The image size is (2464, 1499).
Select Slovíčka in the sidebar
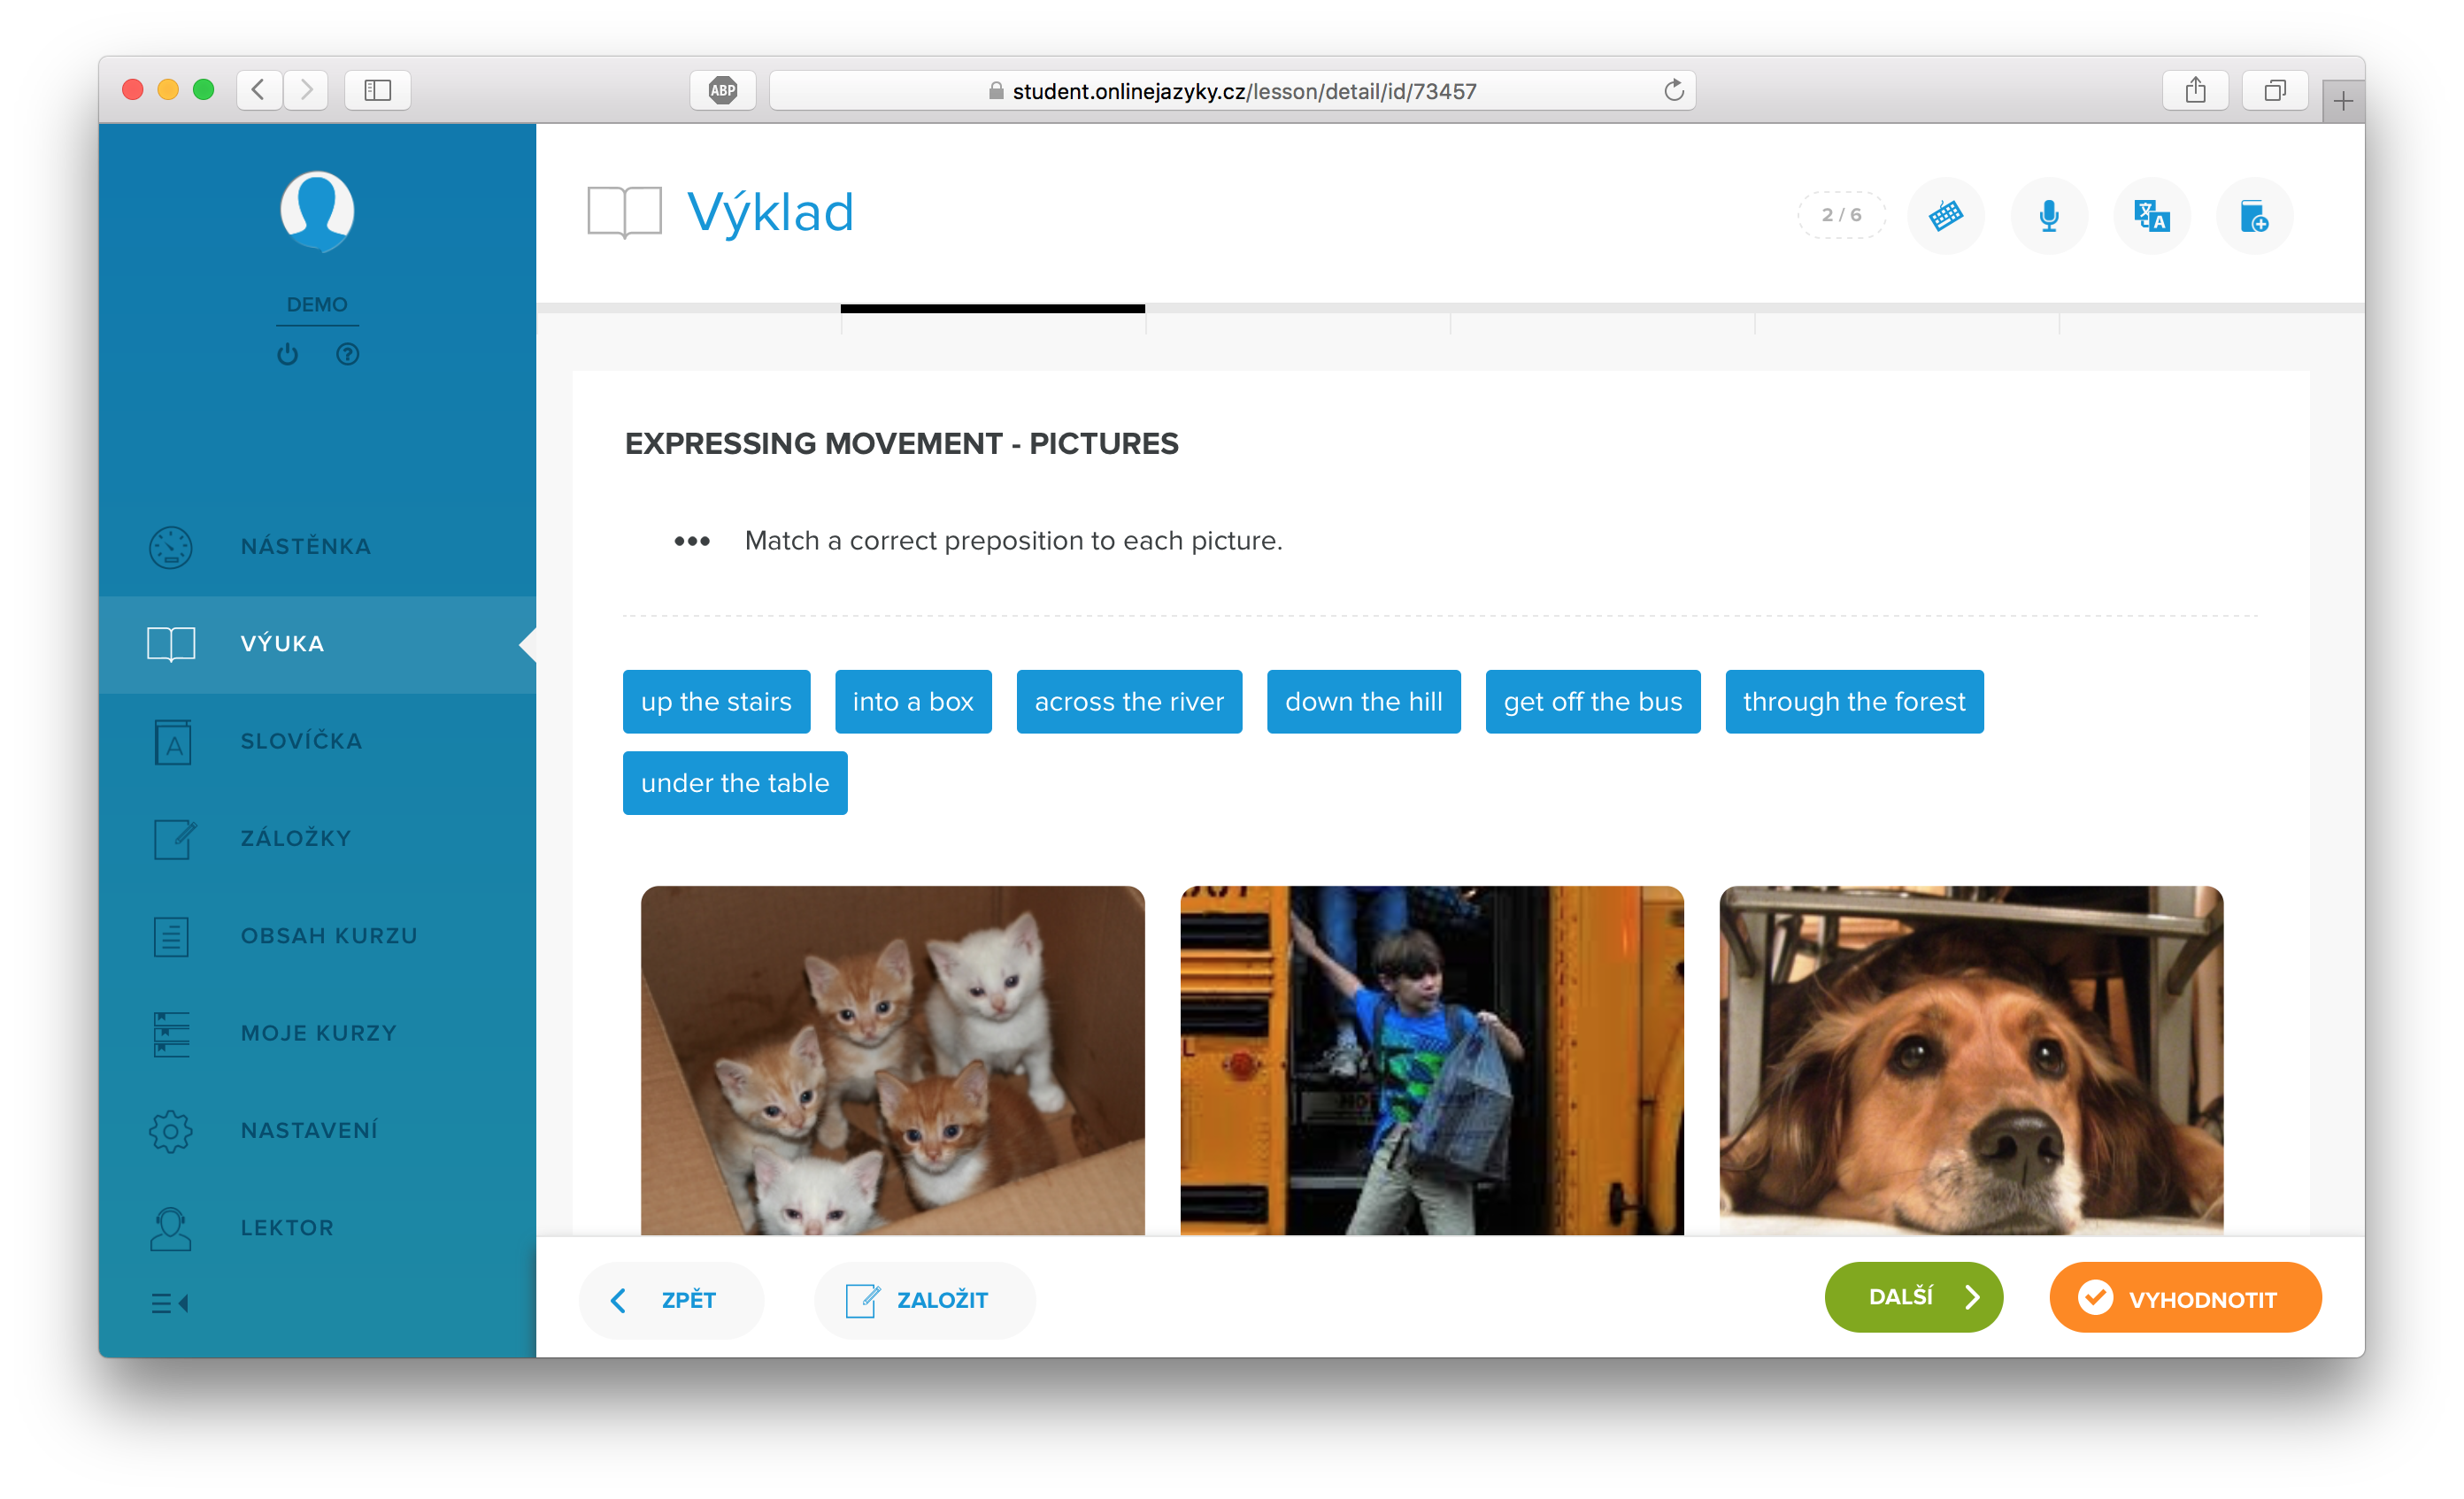click(301, 741)
